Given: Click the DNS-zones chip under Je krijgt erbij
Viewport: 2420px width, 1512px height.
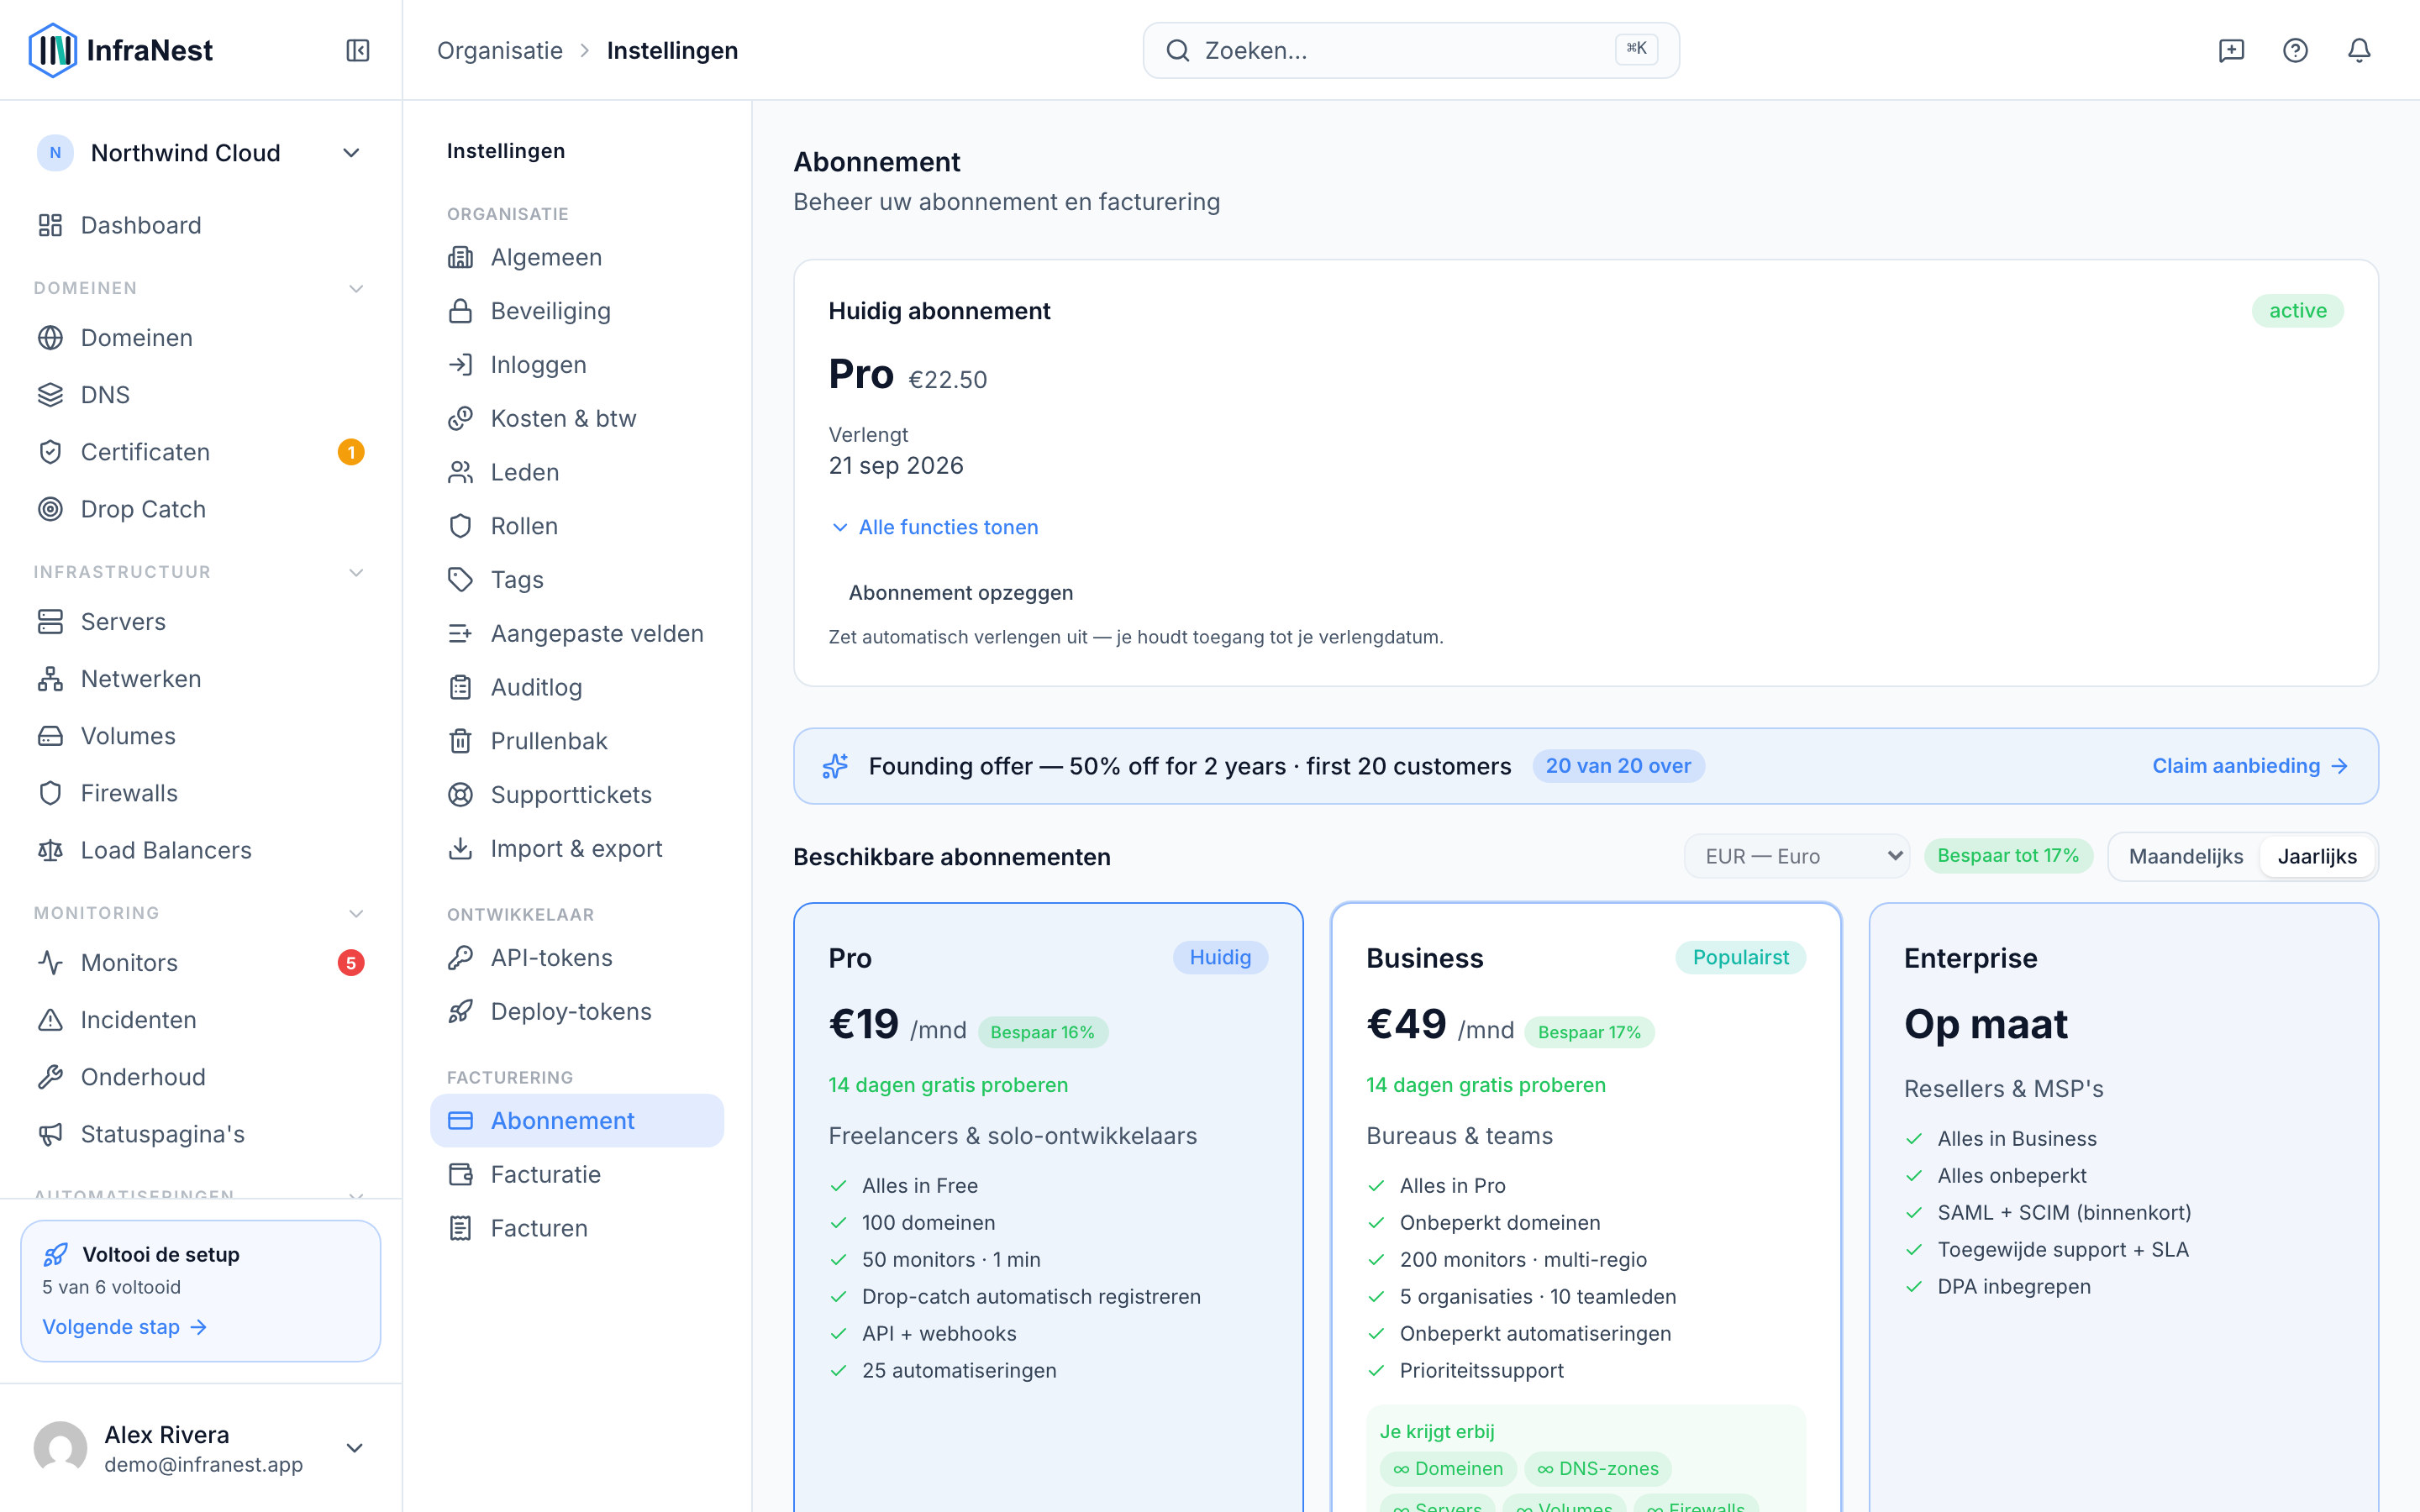Looking at the screenshot, I should tap(1597, 1468).
